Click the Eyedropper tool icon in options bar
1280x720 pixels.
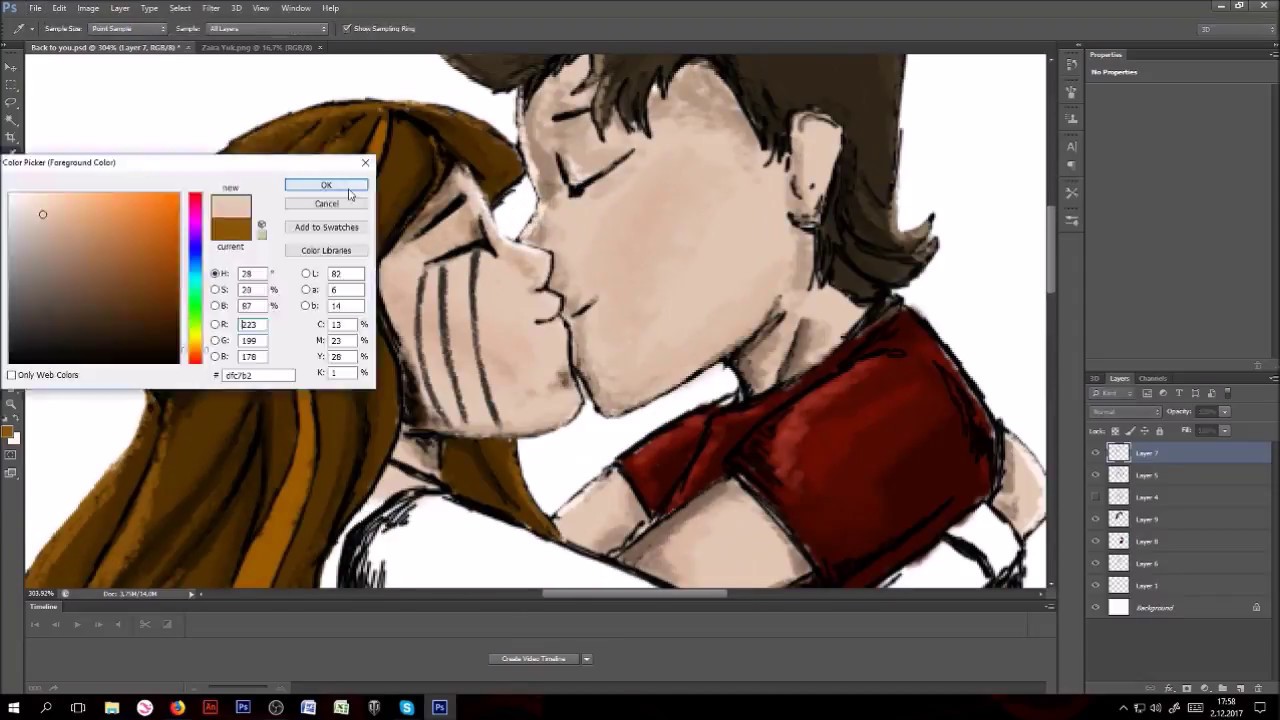click(19, 28)
